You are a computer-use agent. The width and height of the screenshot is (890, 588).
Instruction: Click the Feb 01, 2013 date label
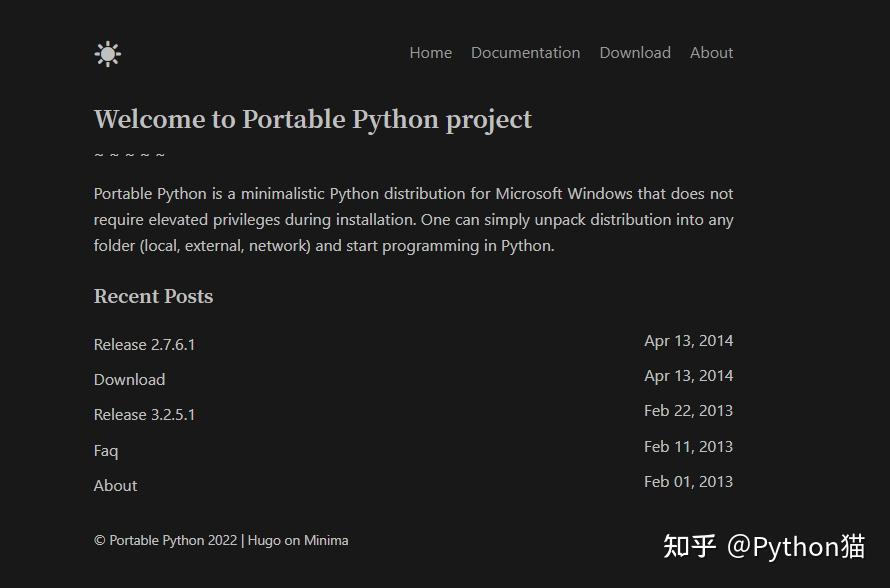pyautogui.click(x=688, y=481)
